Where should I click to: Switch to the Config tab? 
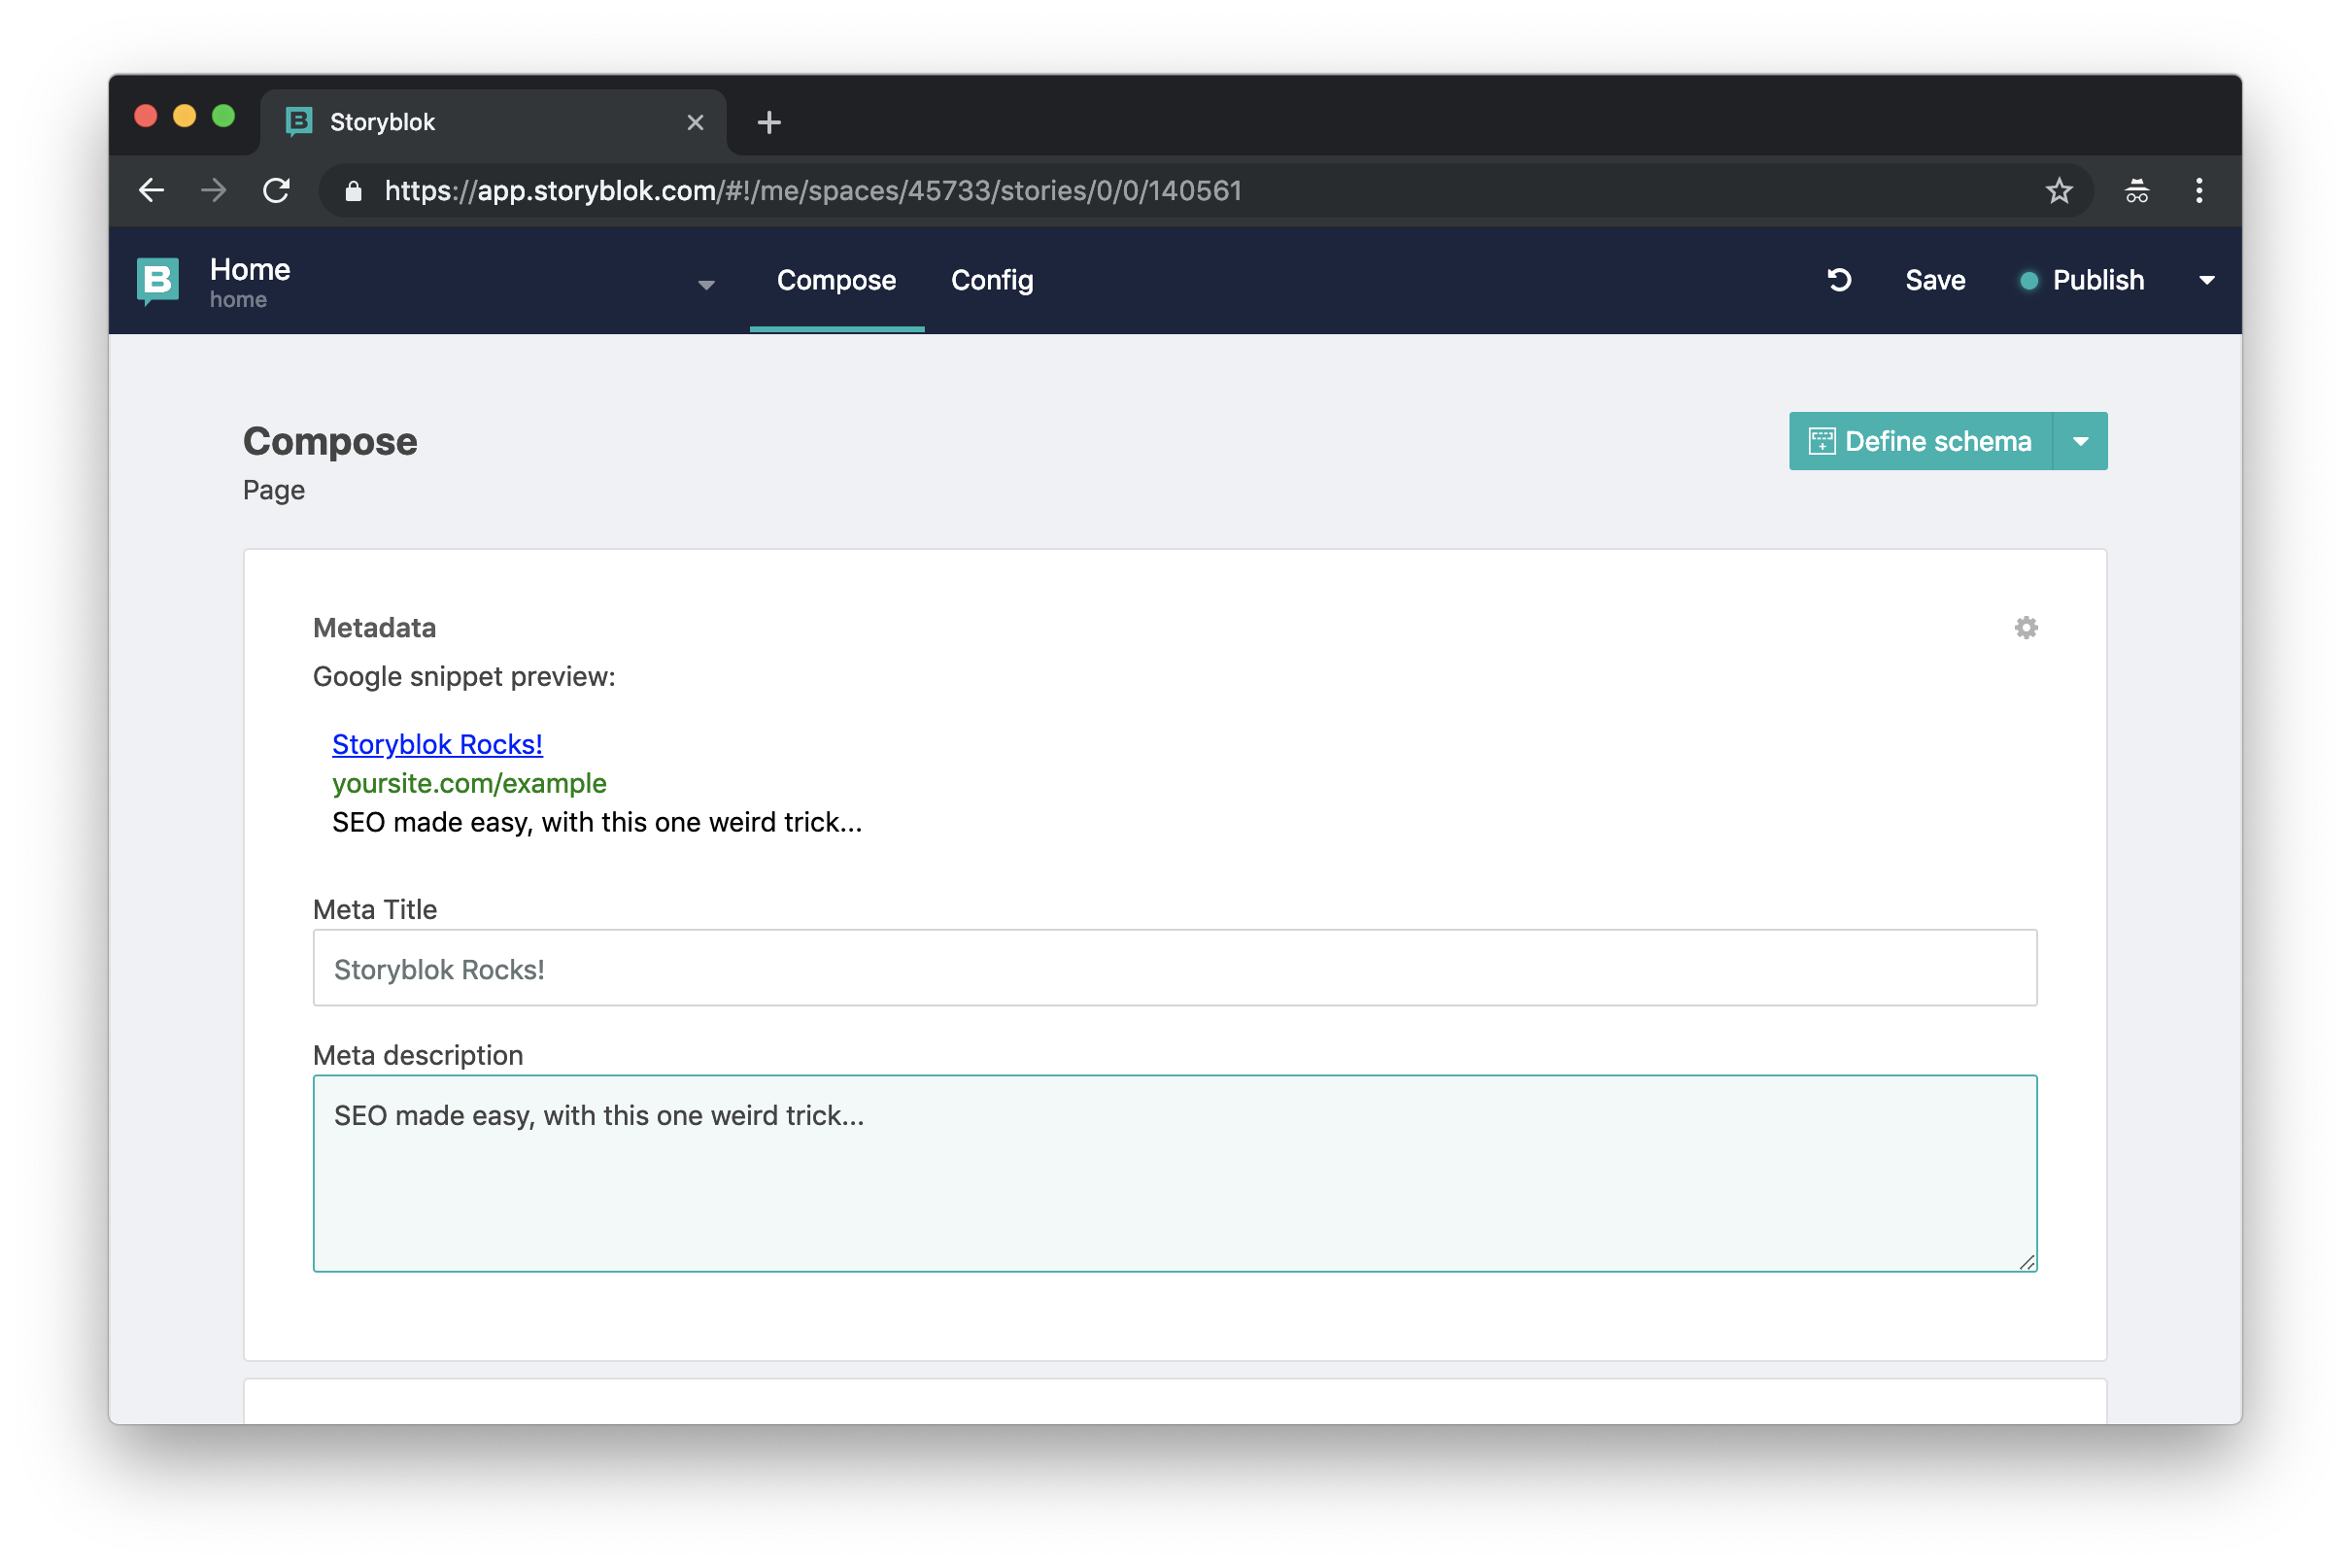991,280
